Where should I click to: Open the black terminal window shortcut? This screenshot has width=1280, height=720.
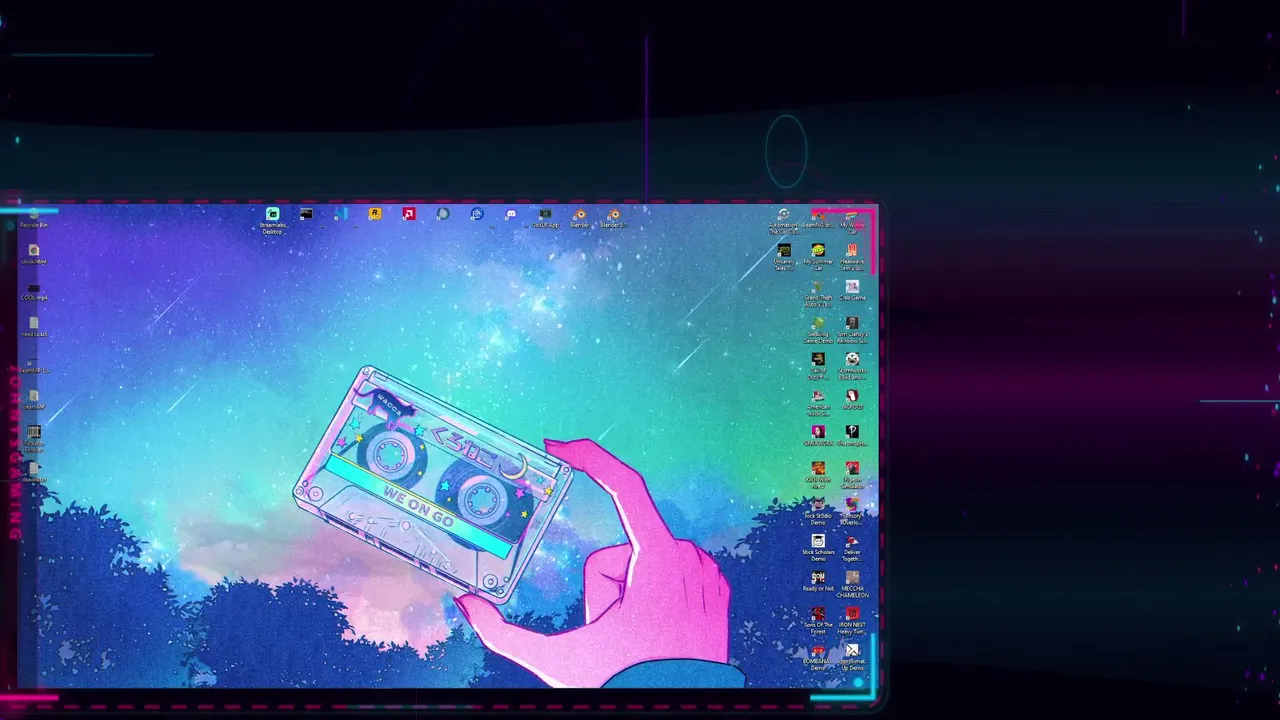306,214
